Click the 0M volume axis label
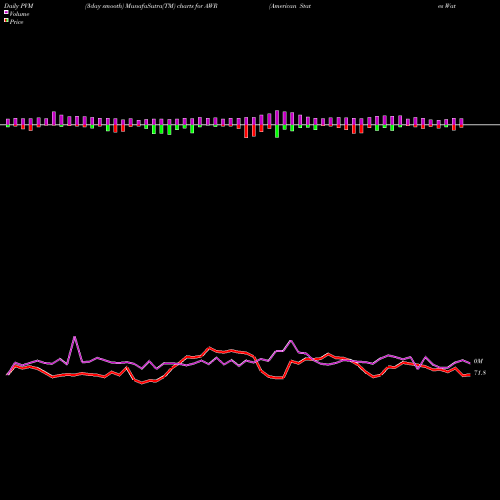500x500 pixels. pos(478,361)
